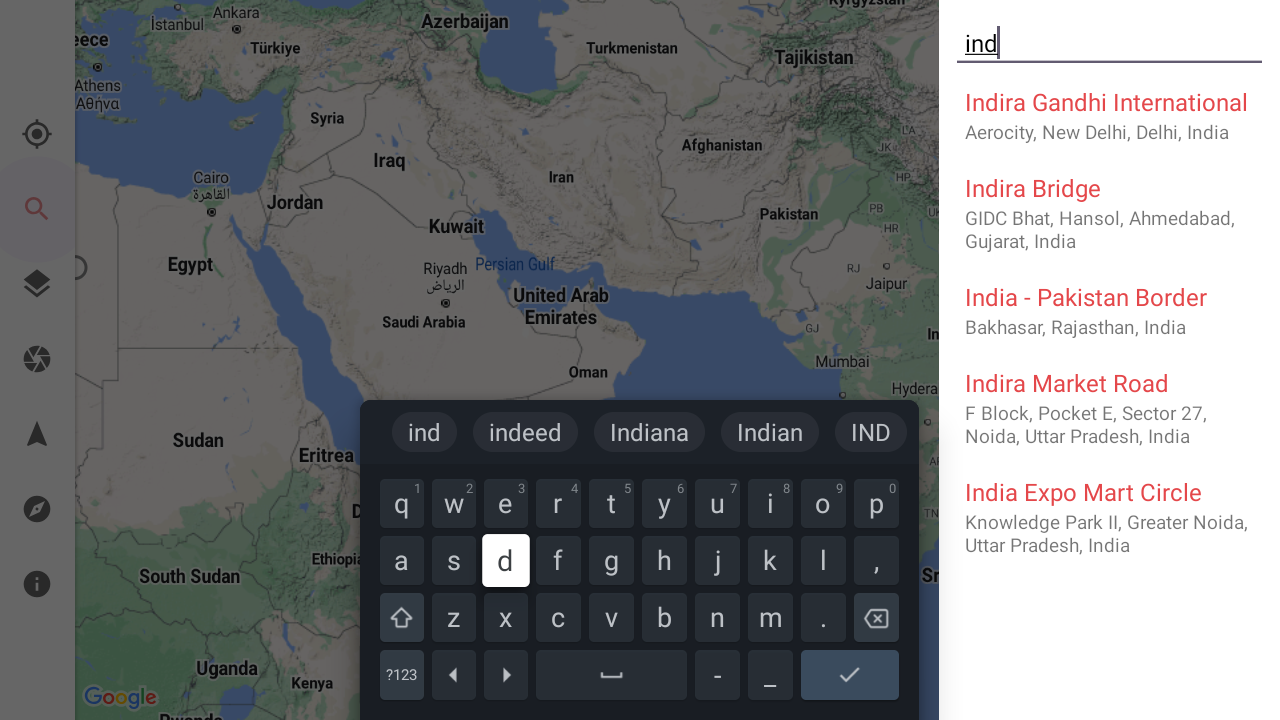Image resolution: width=1280 pixels, height=720 pixels.
Task: Tap the period key
Action: 823,618
